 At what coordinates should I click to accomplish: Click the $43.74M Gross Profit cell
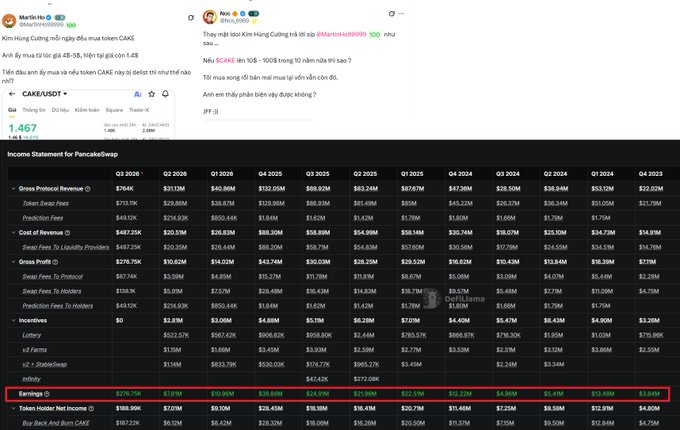pyautogui.click(x=270, y=262)
